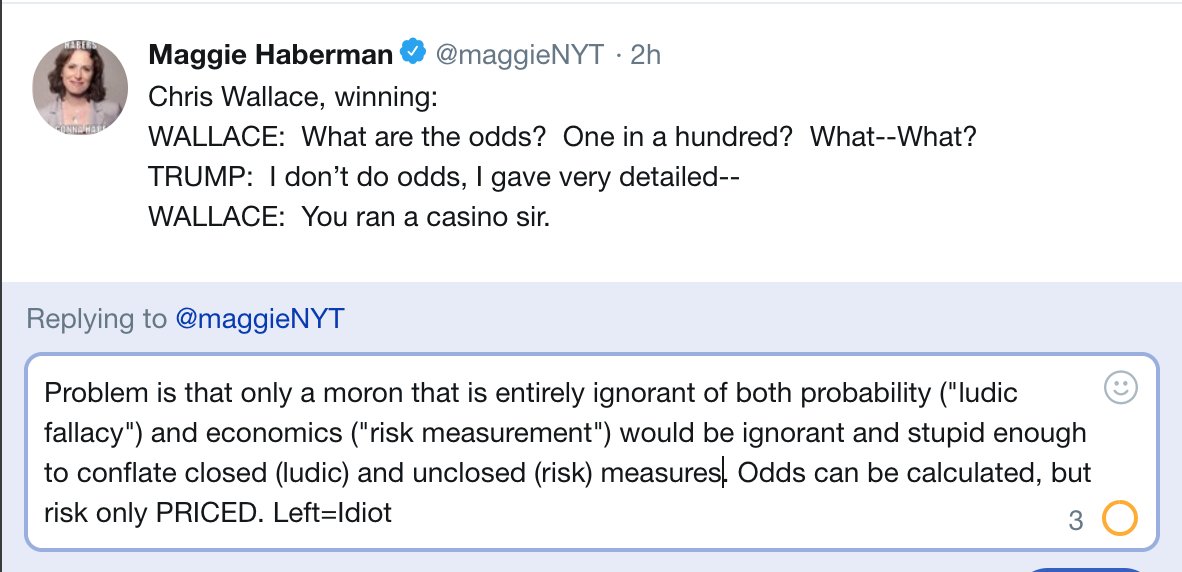The height and width of the screenshot is (572, 1182).
Task: Click the remaining character count 3
Action: [x=1076, y=520]
